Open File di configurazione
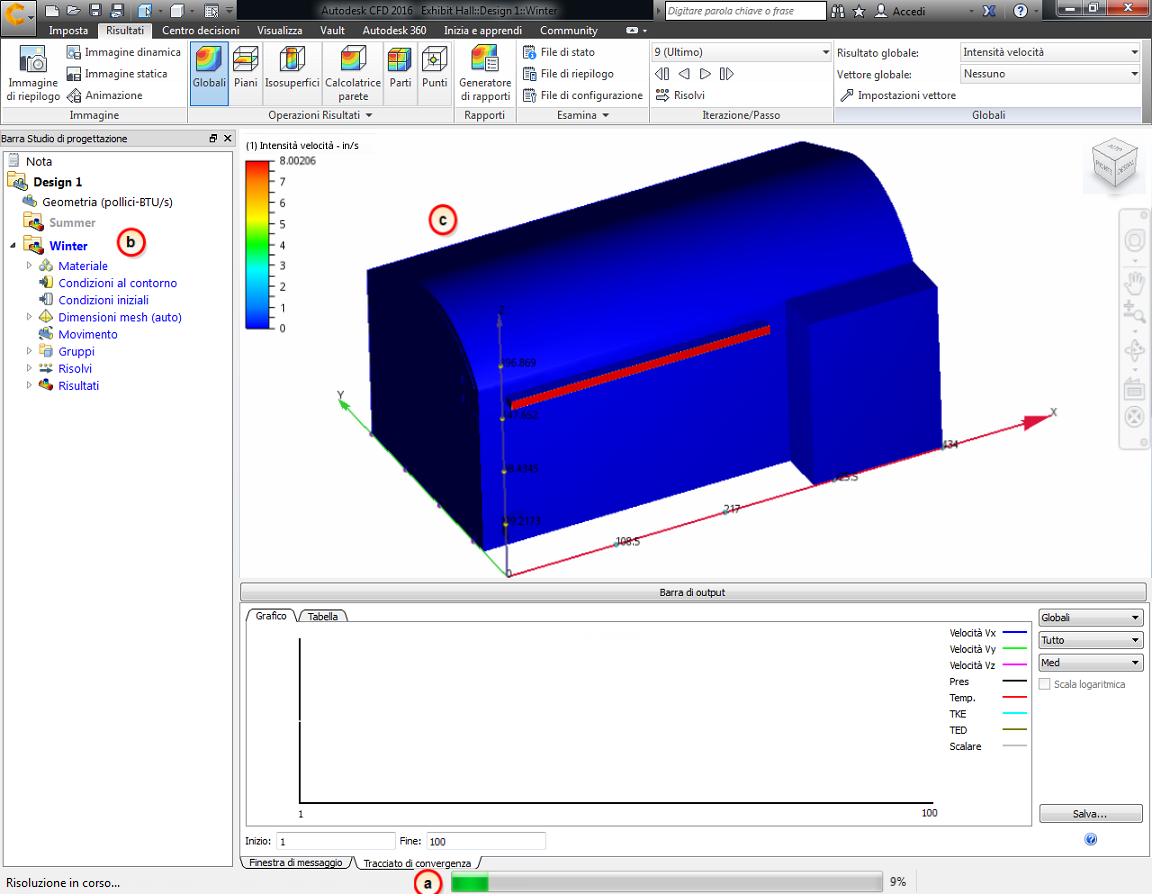 click(583, 95)
